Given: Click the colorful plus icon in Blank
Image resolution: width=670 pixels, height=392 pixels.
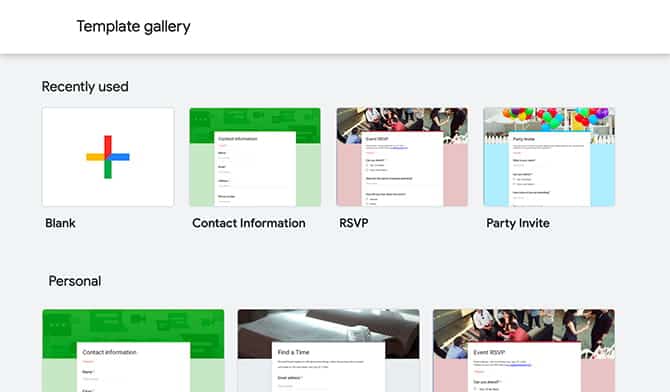Looking at the screenshot, I should click(108, 157).
